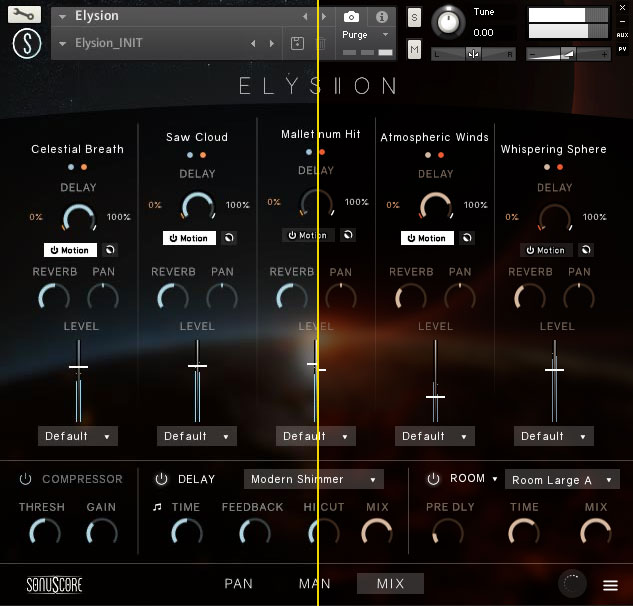Screen dimensions: 633x606
Task: Go to next instrument with right arrow beside Elysion
Action: coord(324,17)
